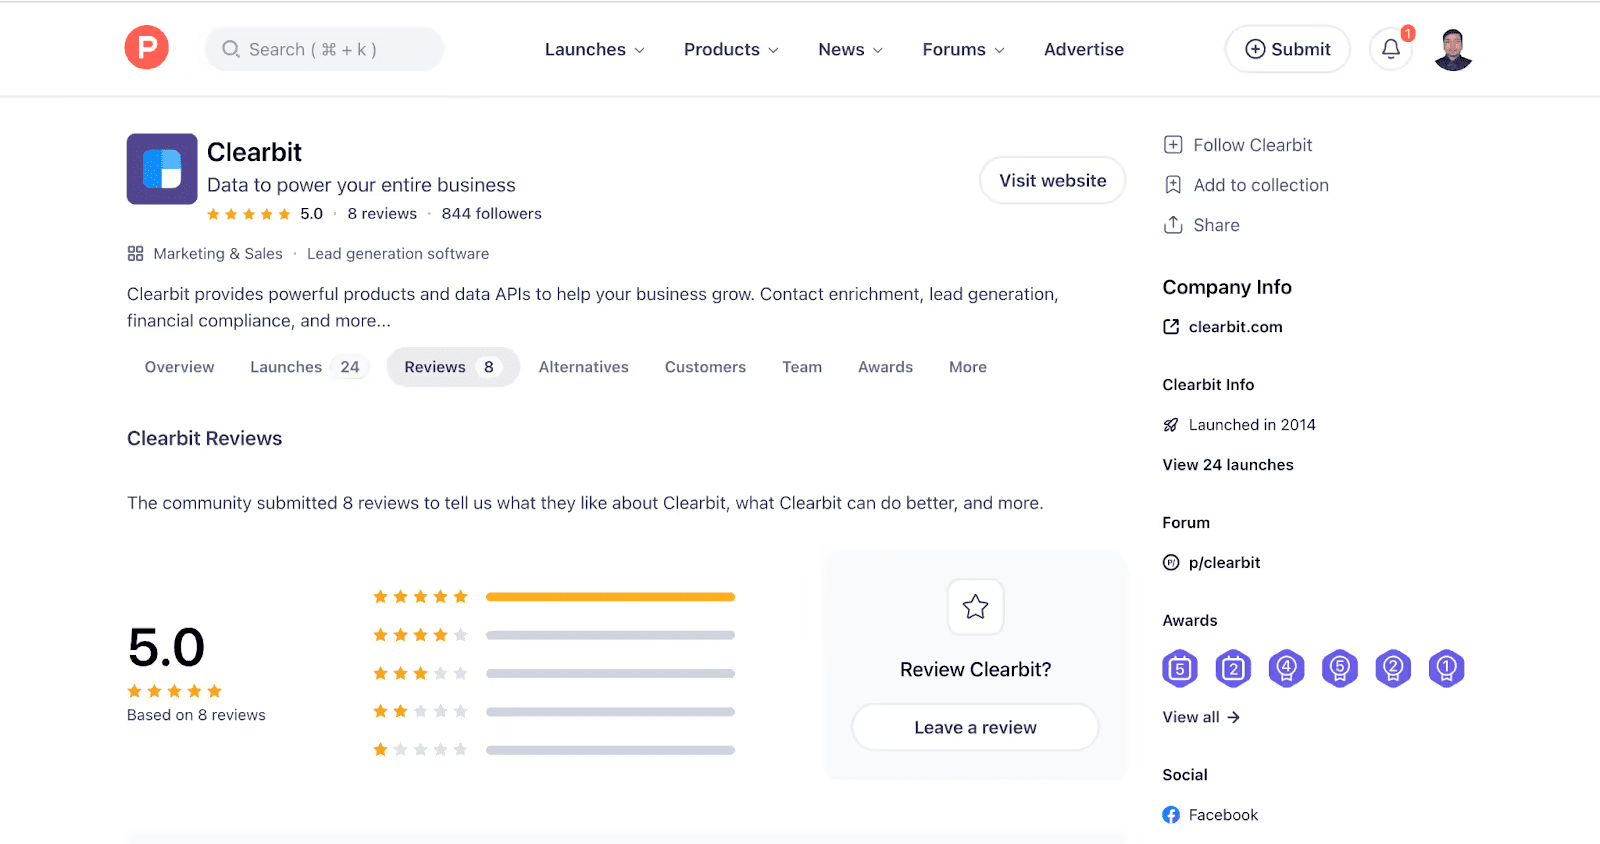Expand the Forums dropdown
The image size is (1600, 844).
961,49
